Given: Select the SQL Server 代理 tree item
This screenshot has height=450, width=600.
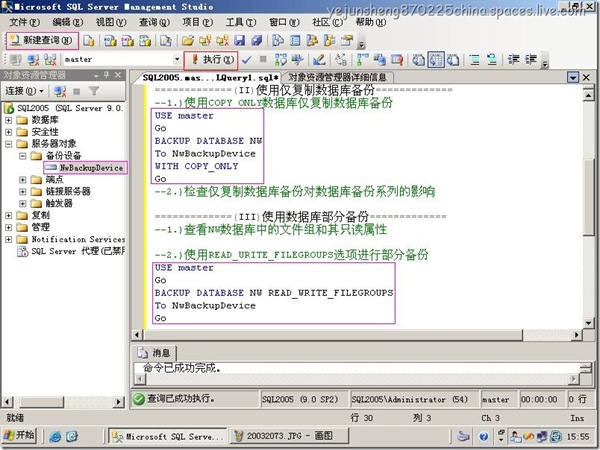Looking at the screenshot, I should [78, 251].
